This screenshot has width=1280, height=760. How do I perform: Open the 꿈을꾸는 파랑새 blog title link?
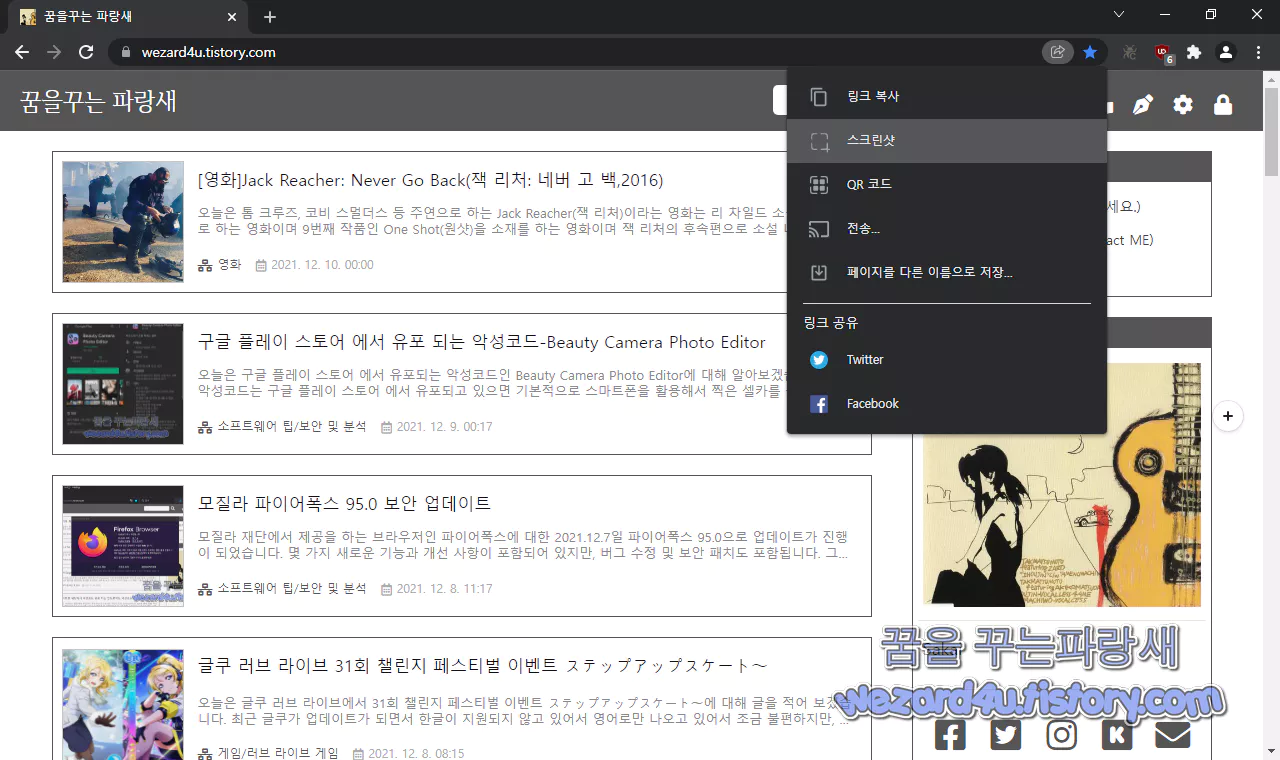click(98, 102)
